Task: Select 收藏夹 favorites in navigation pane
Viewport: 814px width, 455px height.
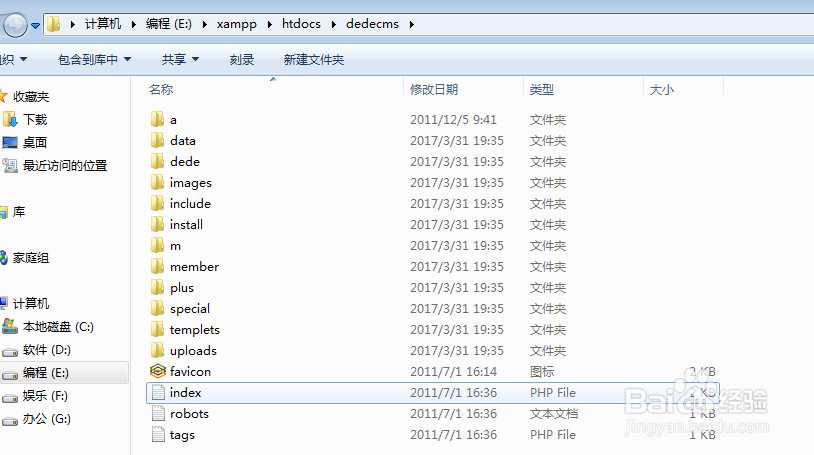Action: 31,97
